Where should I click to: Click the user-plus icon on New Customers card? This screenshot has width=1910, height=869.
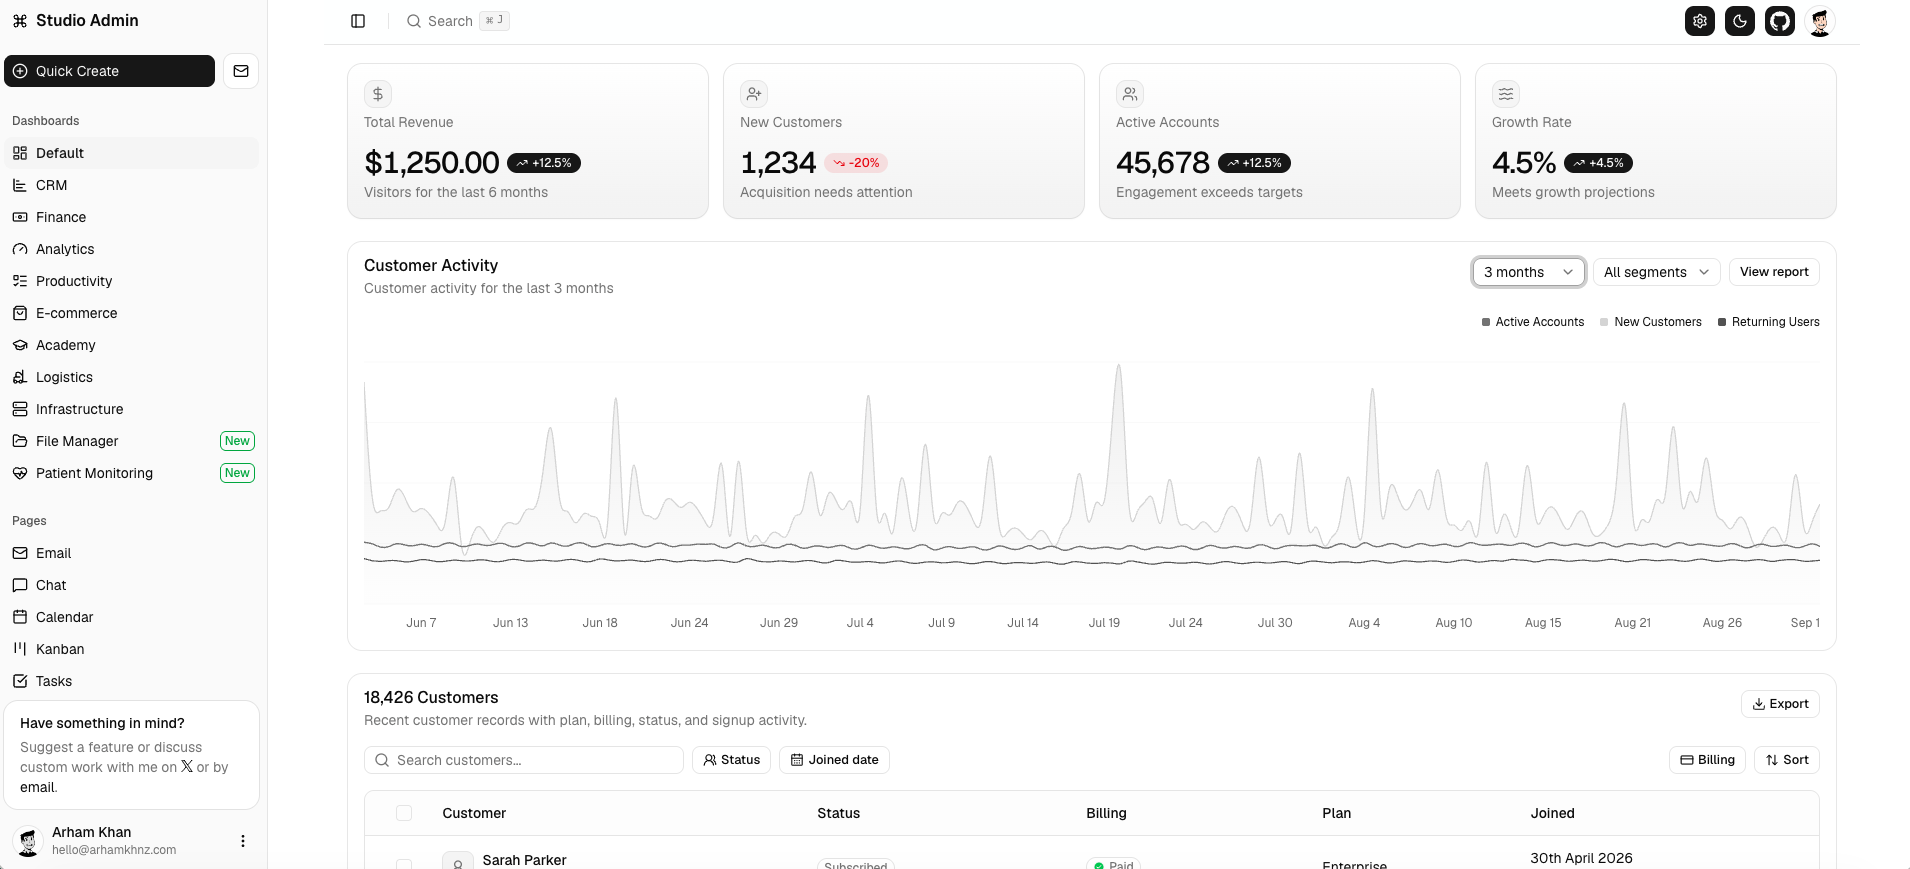pyautogui.click(x=754, y=94)
